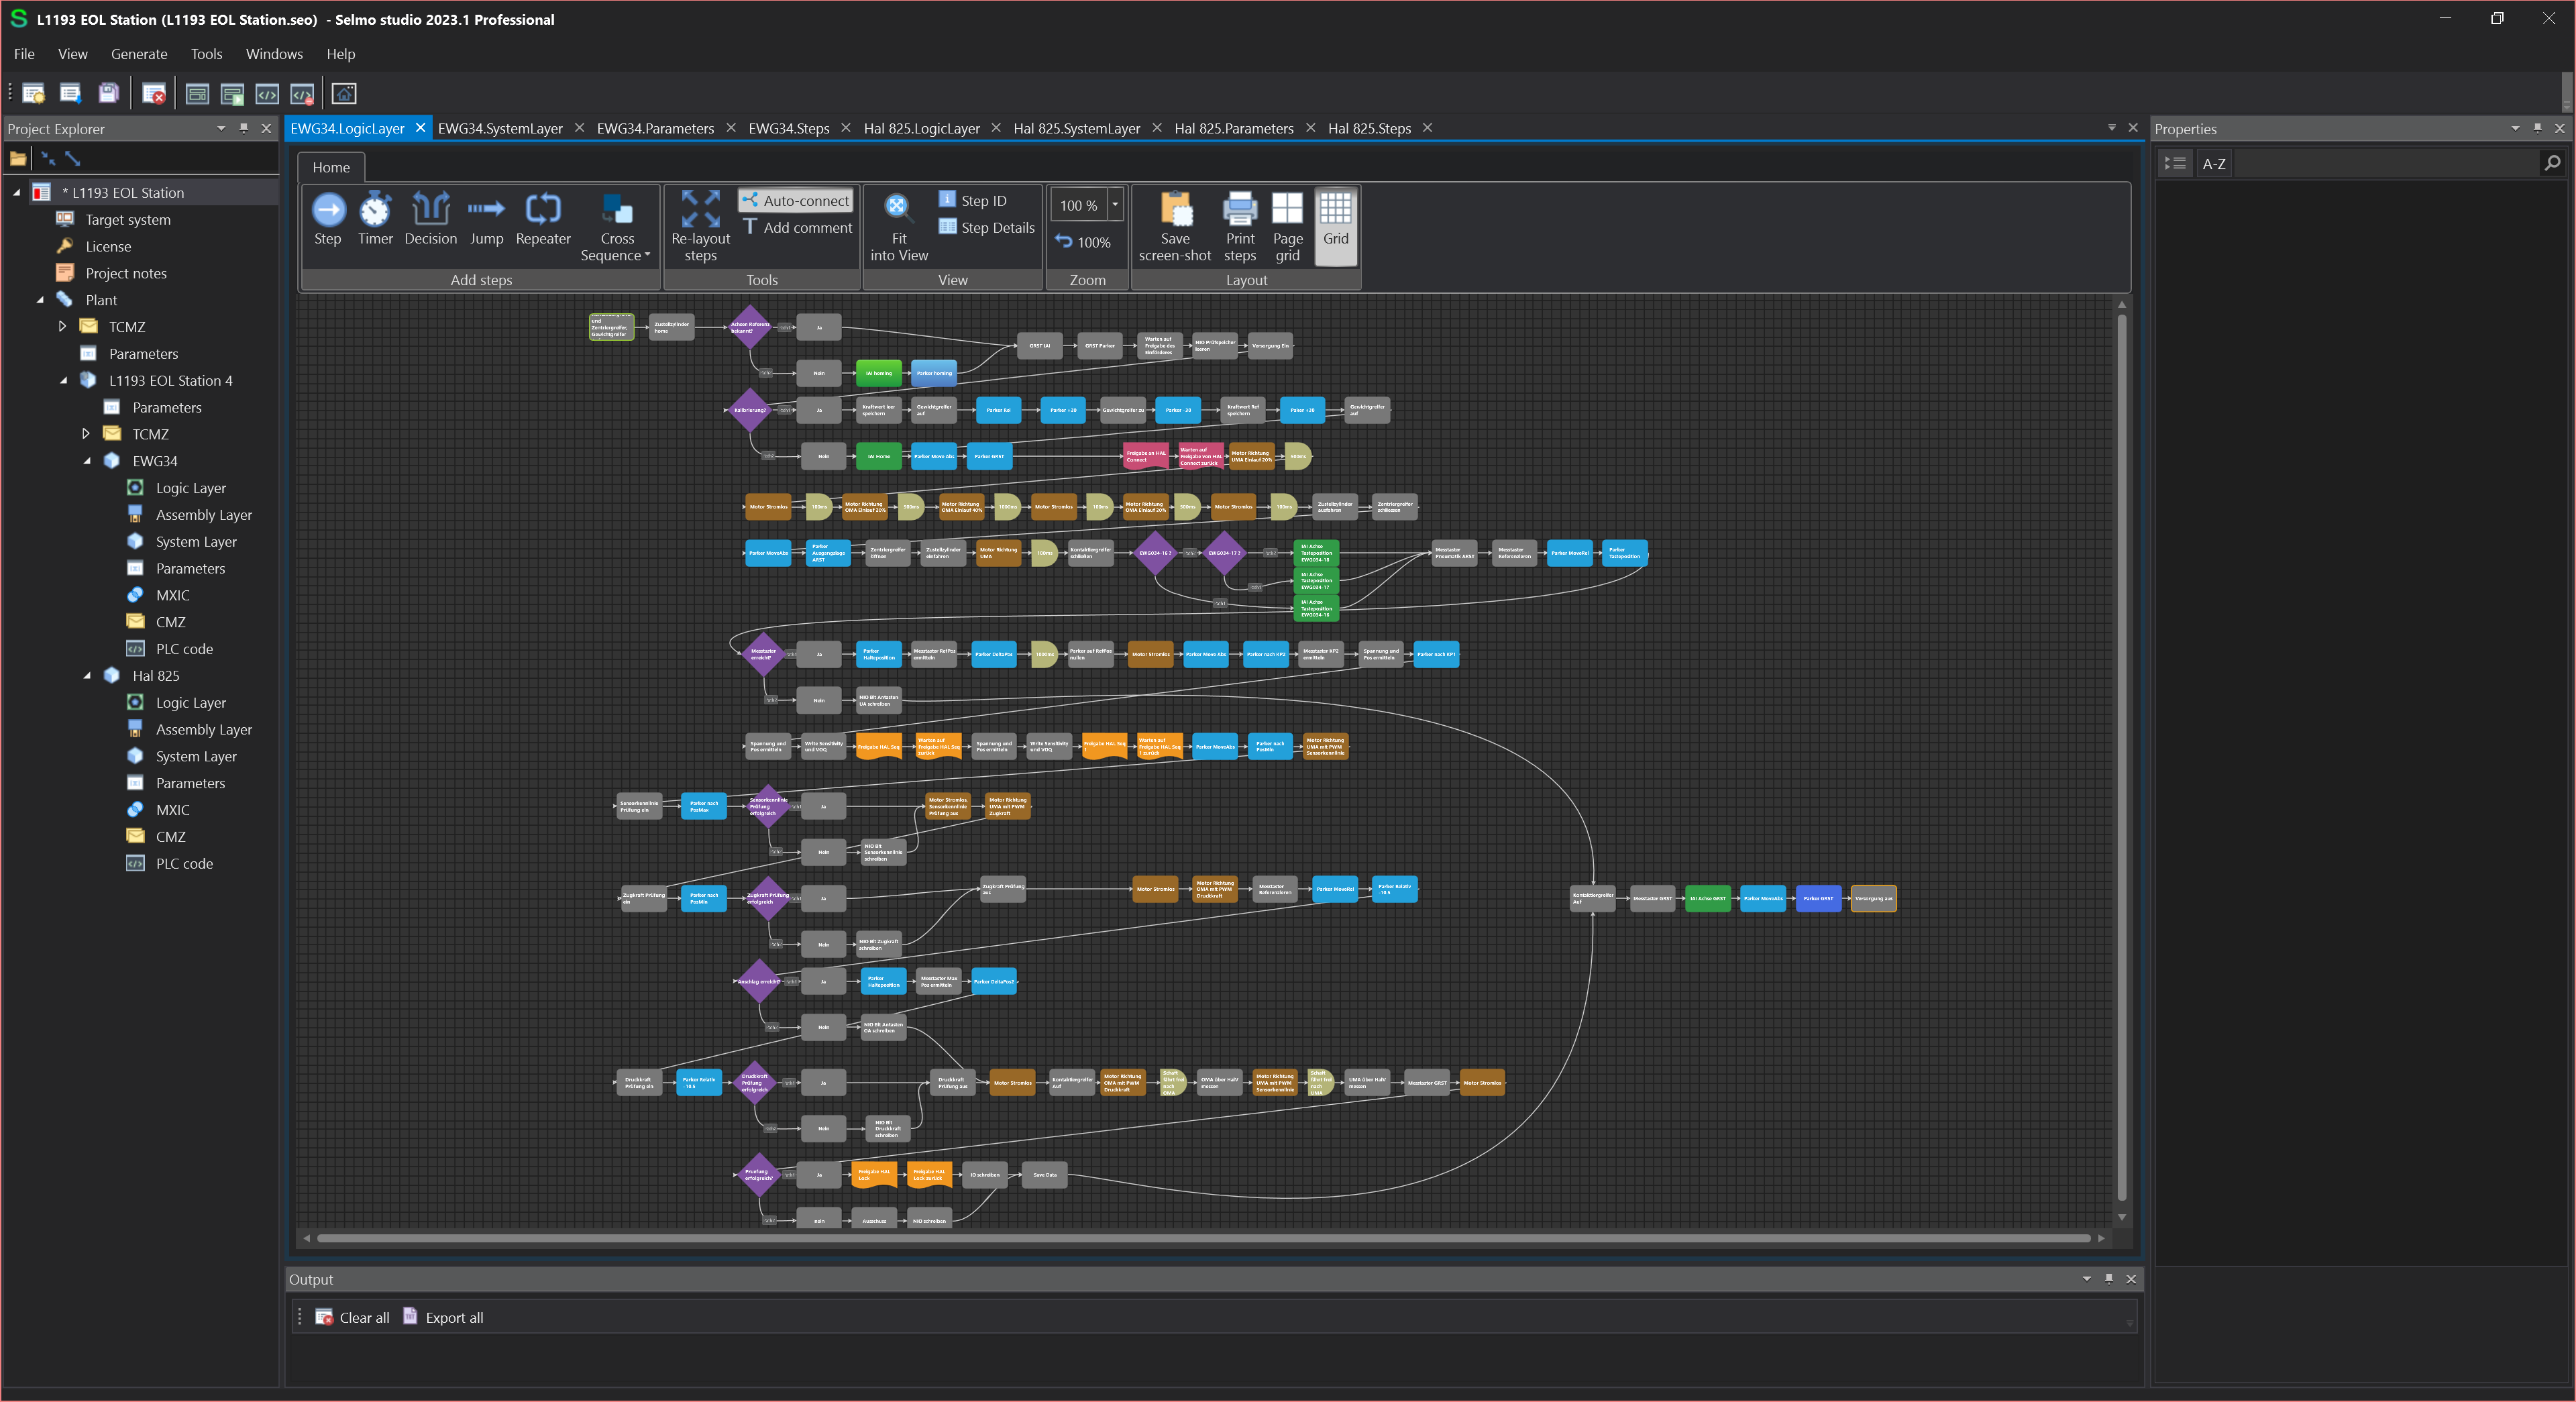Switch to EWG34.Steps tab
Viewport: 2576px width, 1402px height.
pyautogui.click(x=788, y=128)
